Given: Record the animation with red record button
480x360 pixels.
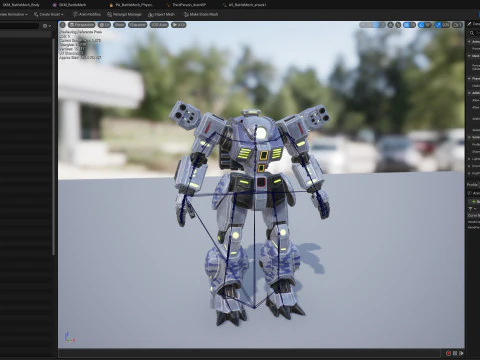Looking at the screenshot, I should [449, 353].
